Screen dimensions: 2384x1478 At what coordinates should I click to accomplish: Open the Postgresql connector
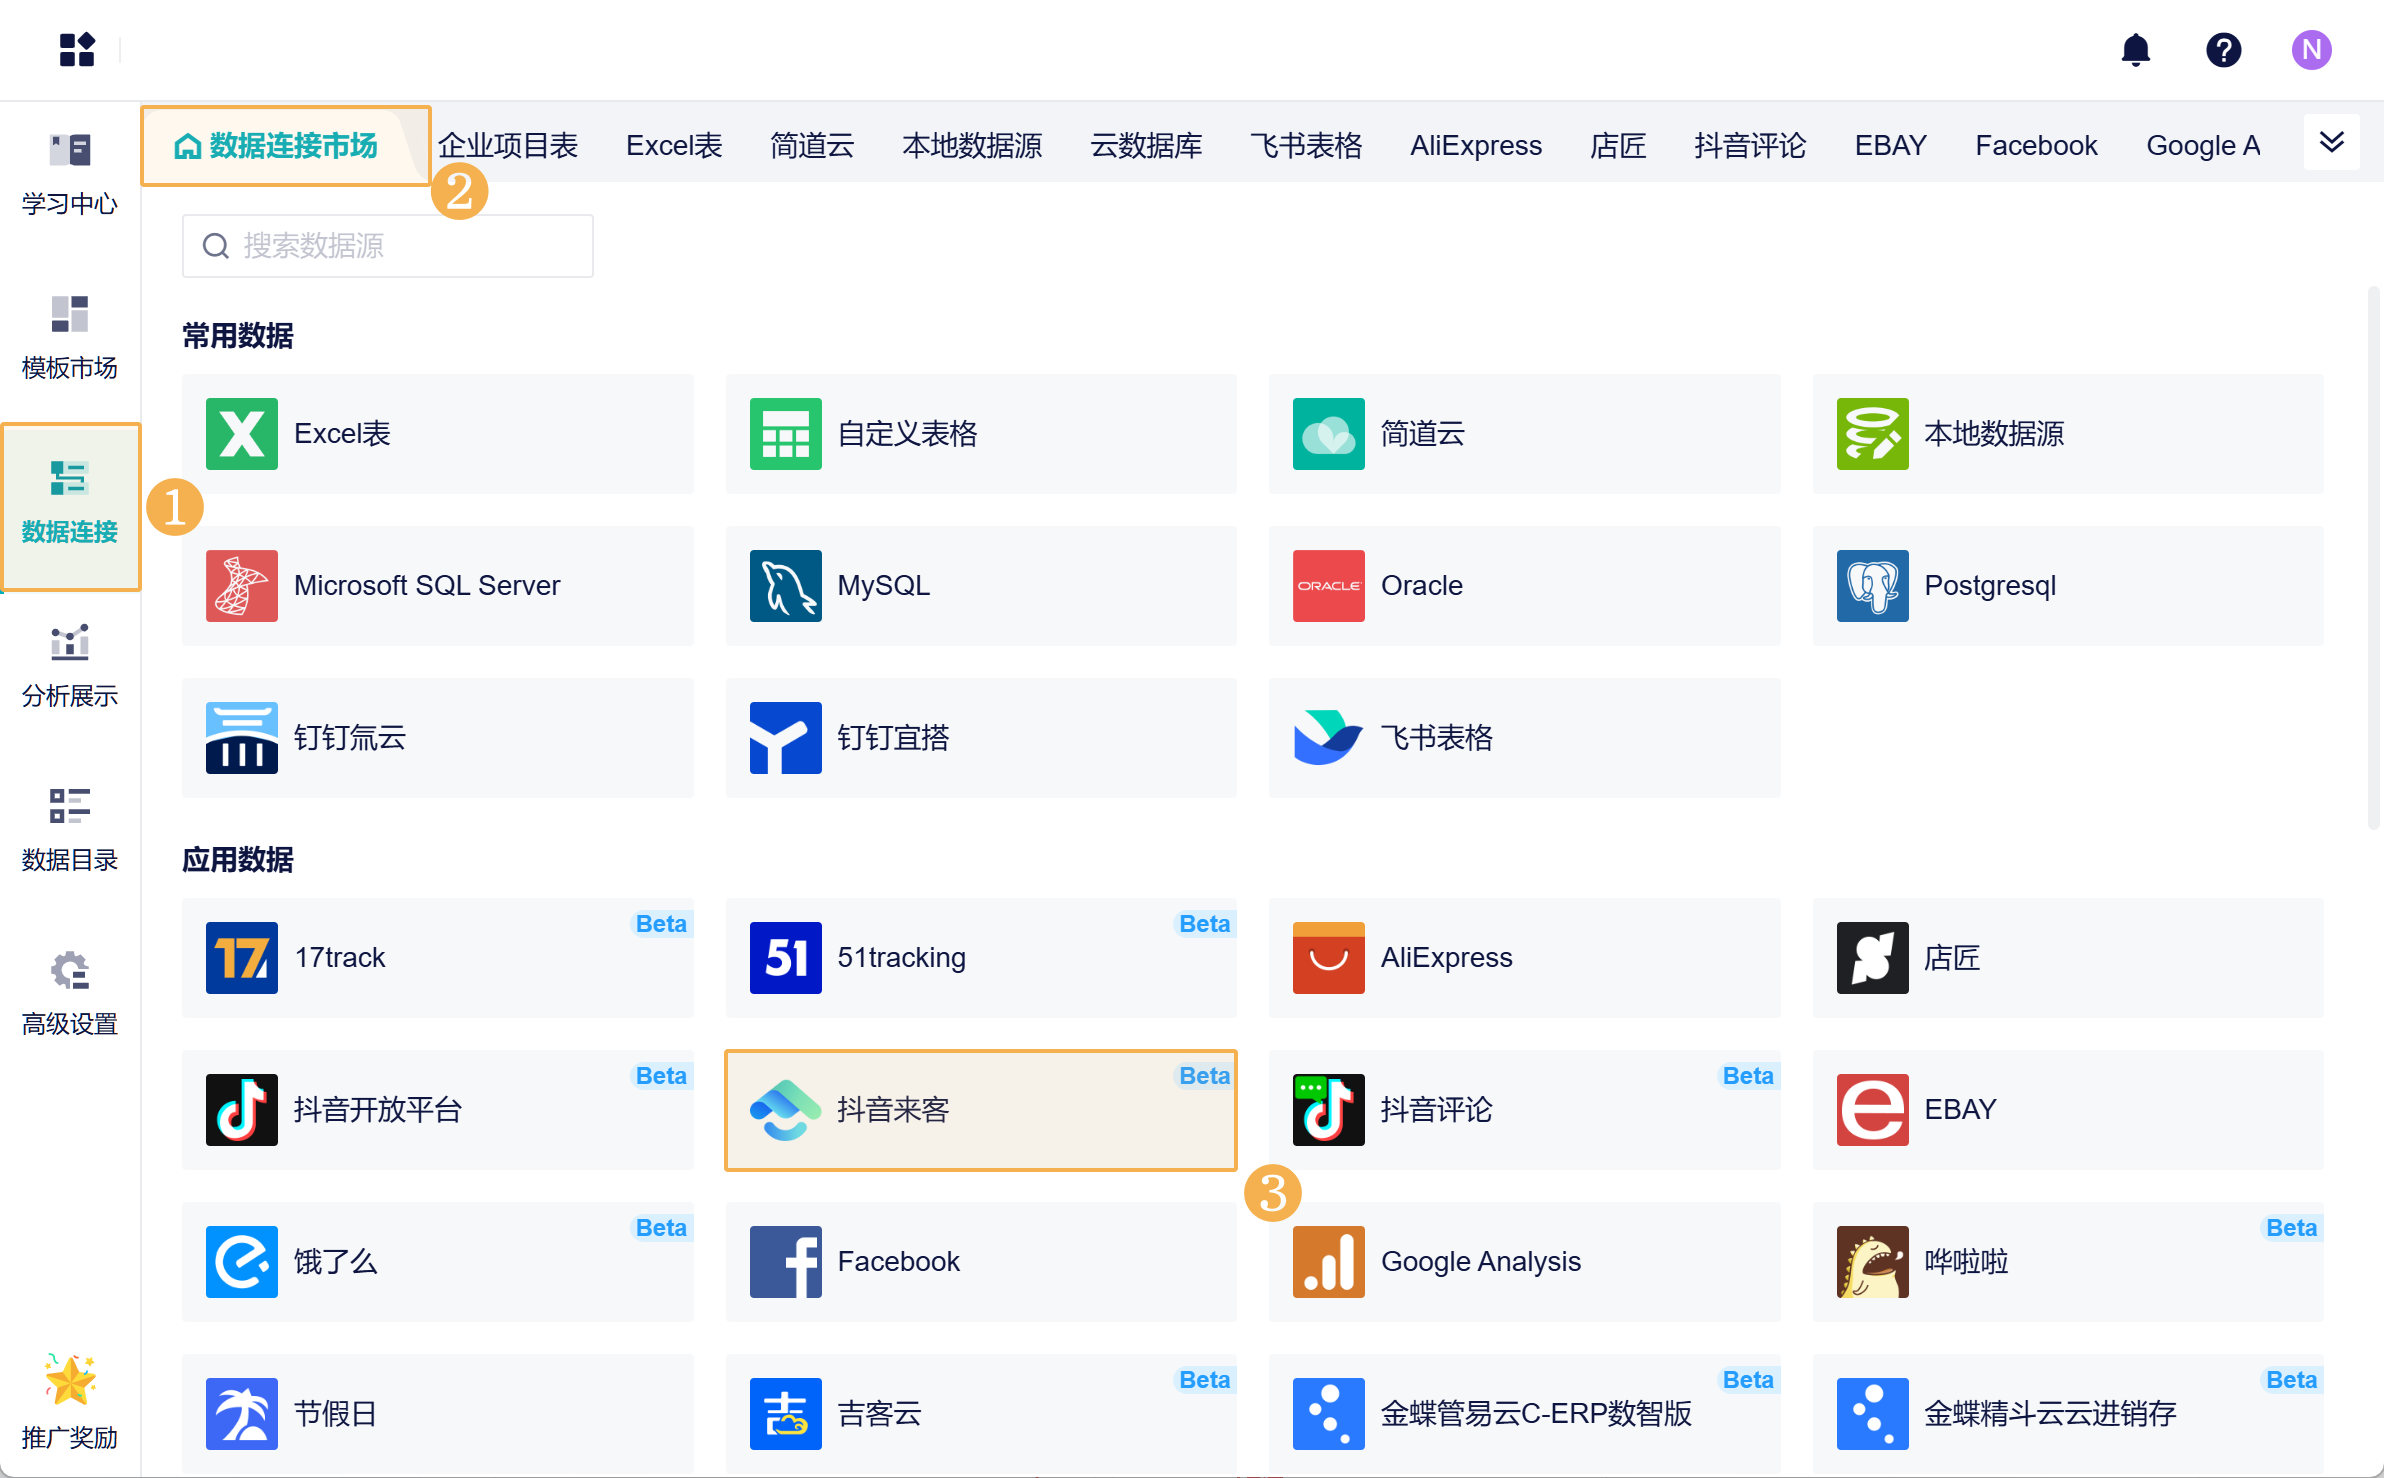pyautogui.click(x=2068, y=586)
